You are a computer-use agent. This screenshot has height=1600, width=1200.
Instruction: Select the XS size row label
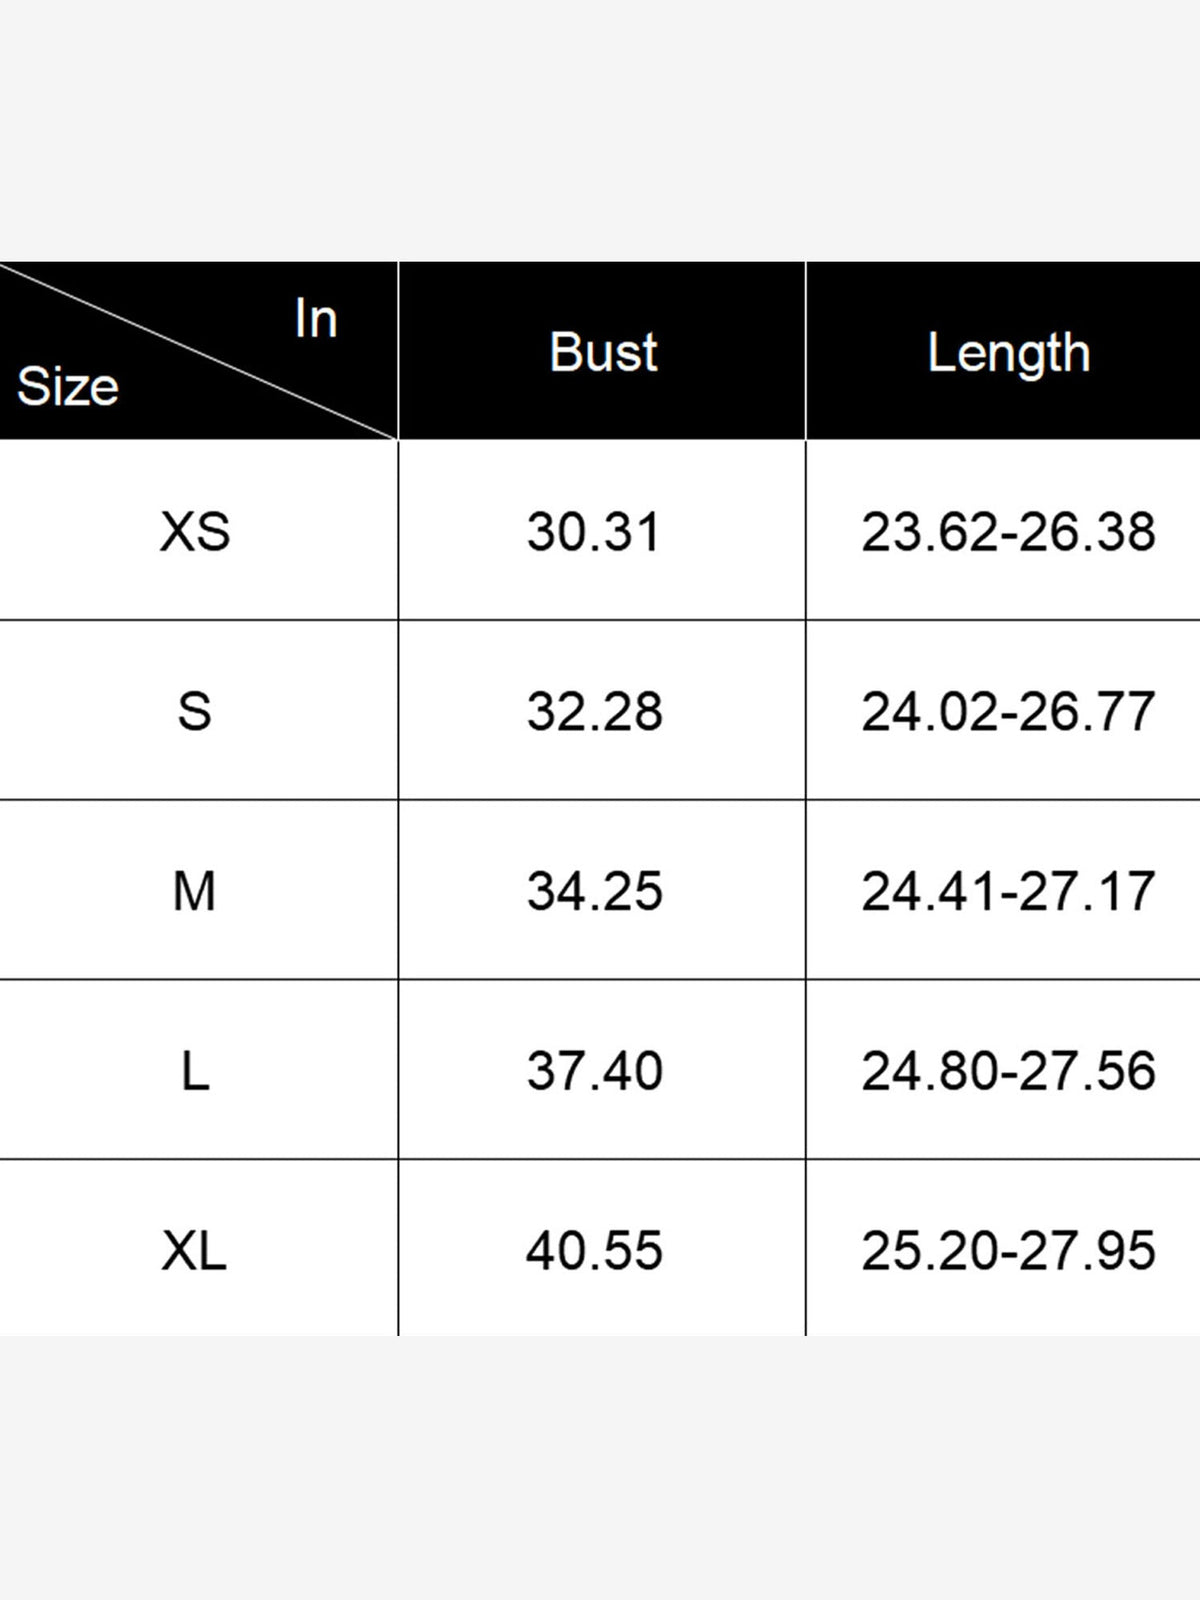click(195, 531)
